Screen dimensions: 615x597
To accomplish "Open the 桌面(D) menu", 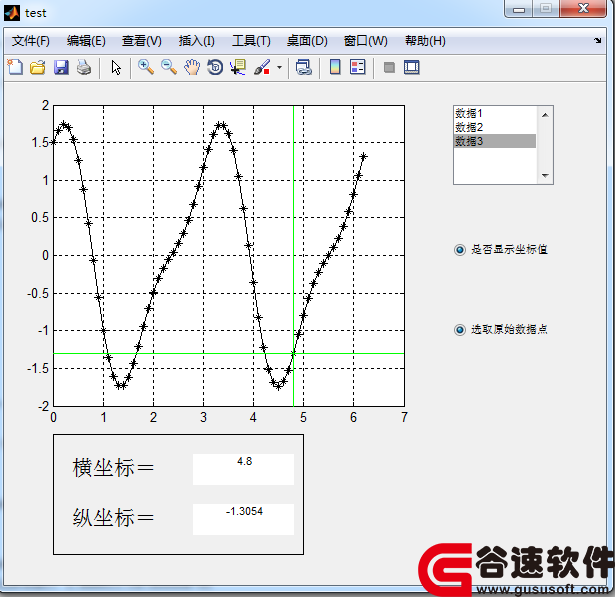I will [307, 41].
